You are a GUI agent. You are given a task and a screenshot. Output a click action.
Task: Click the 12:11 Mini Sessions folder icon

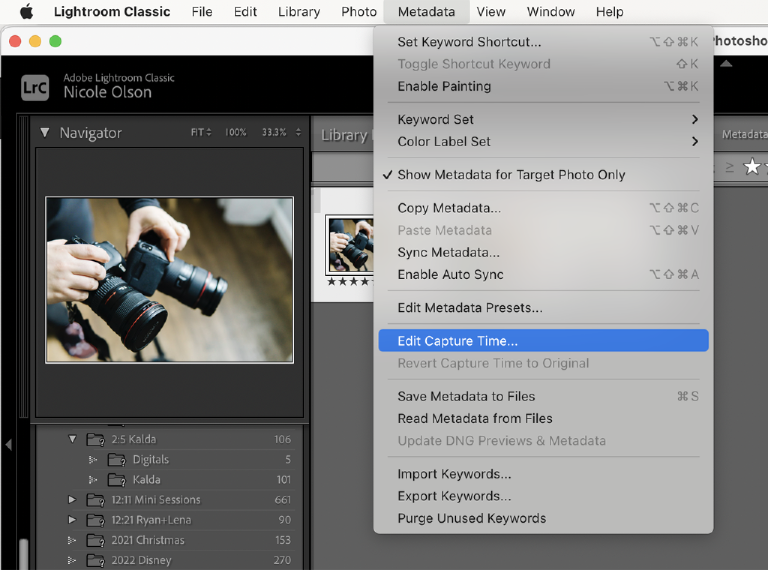(96, 500)
